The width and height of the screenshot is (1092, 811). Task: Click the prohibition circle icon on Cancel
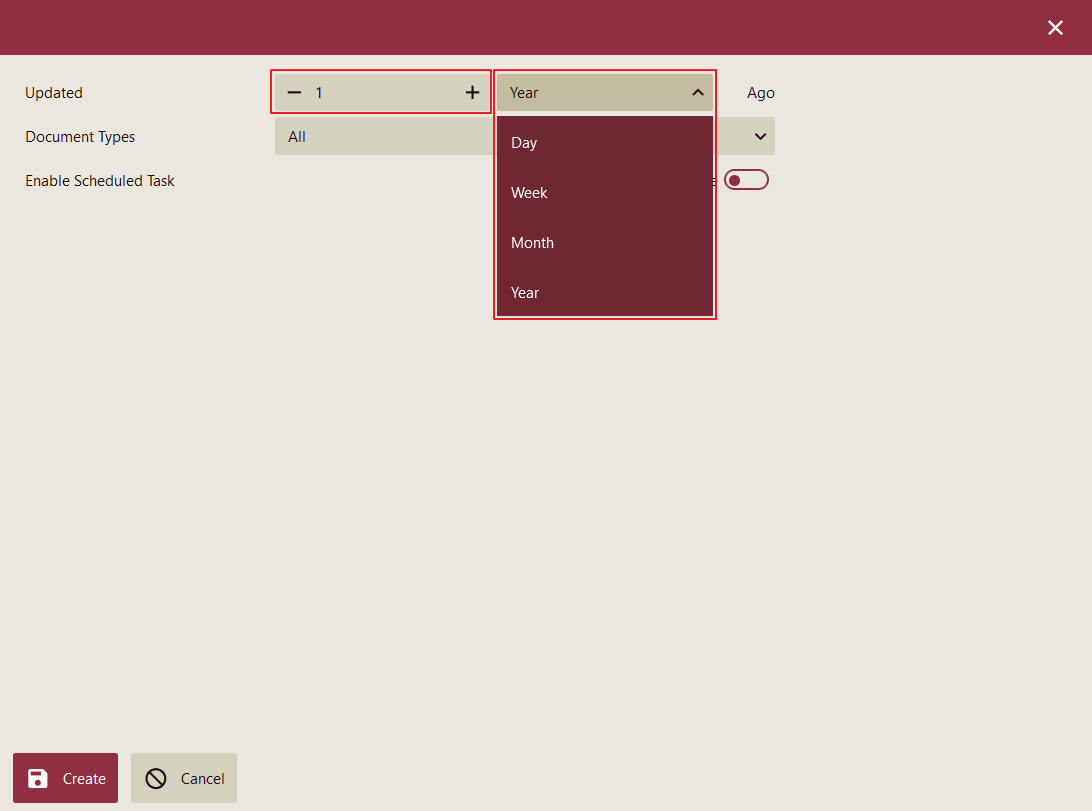click(155, 779)
